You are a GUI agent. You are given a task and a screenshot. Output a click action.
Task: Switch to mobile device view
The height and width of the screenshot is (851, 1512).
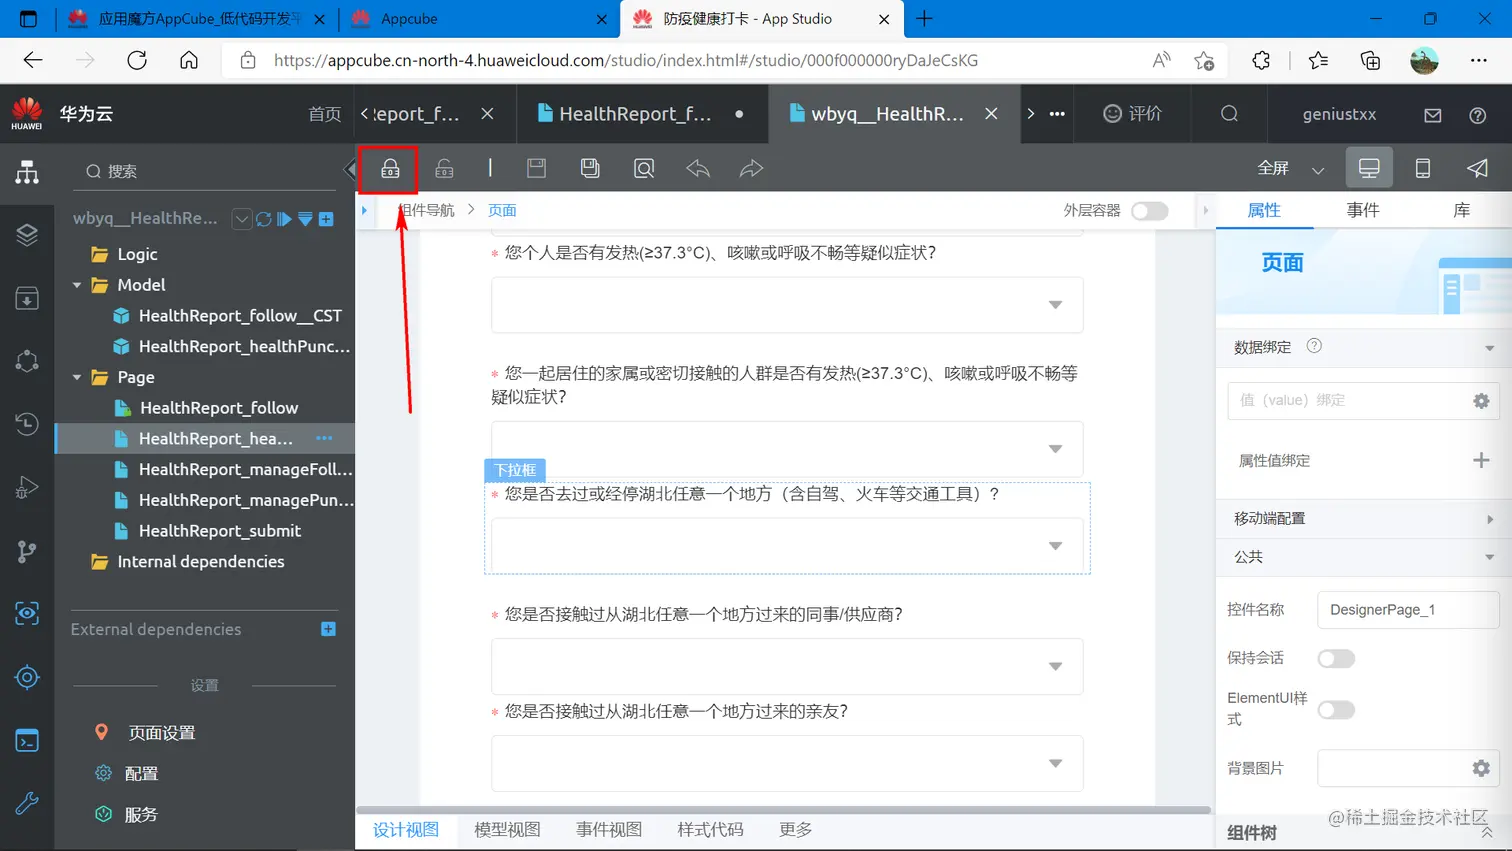coord(1422,168)
